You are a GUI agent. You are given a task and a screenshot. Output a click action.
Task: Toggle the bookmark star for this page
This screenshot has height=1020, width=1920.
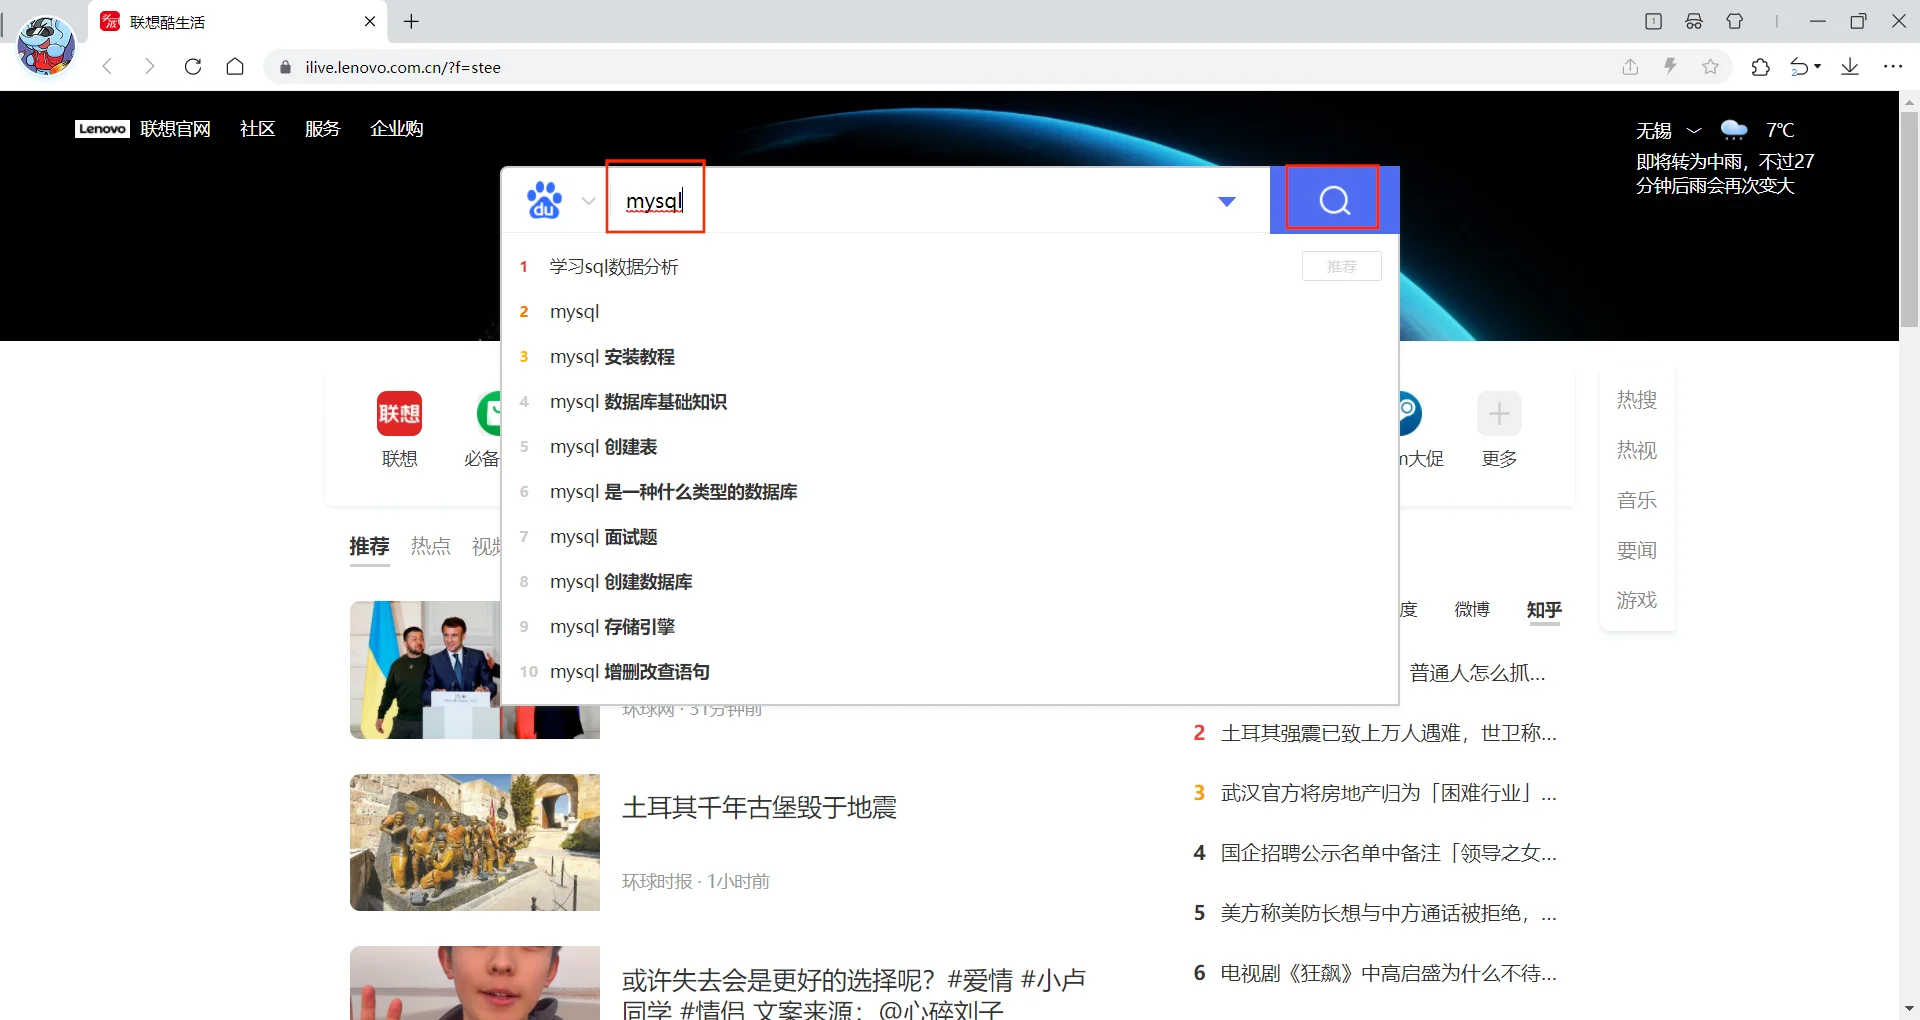1711,67
